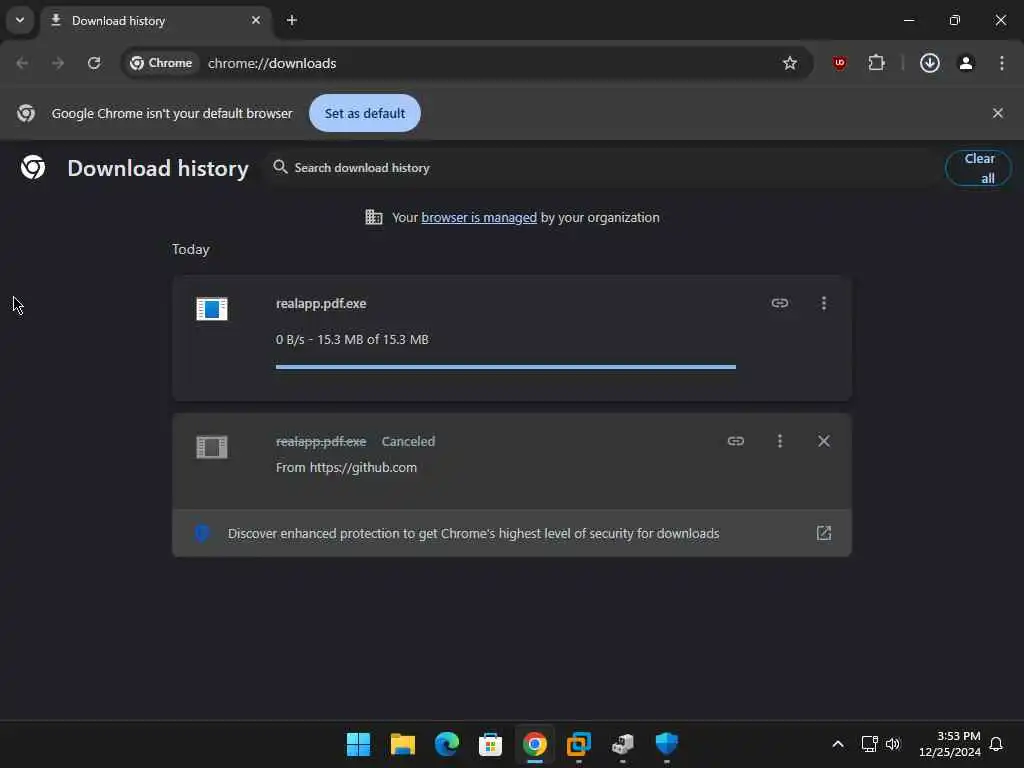Copy link of the in-progress download
The width and height of the screenshot is (1024, 768).
(780, 303)
